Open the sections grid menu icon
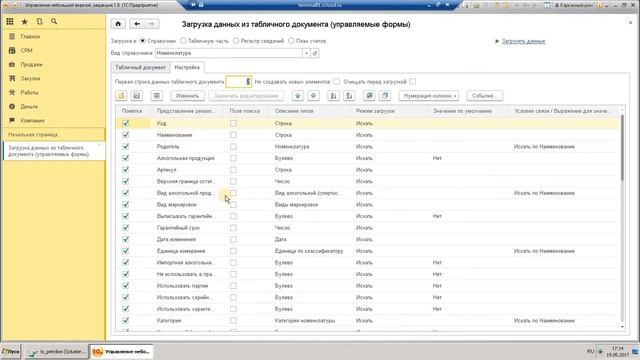Screen dimensions: 640x360 point(10,22)
